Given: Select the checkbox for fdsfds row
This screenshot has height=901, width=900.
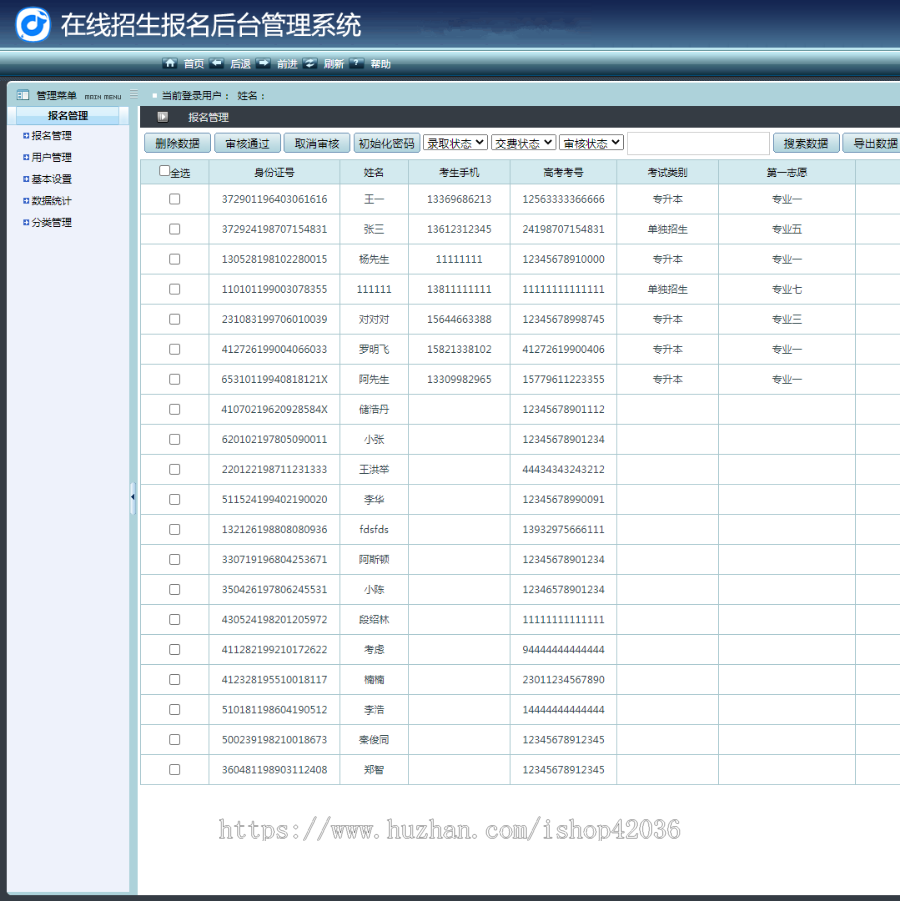Looking at the screenshot, I should [x=175, y=529].
